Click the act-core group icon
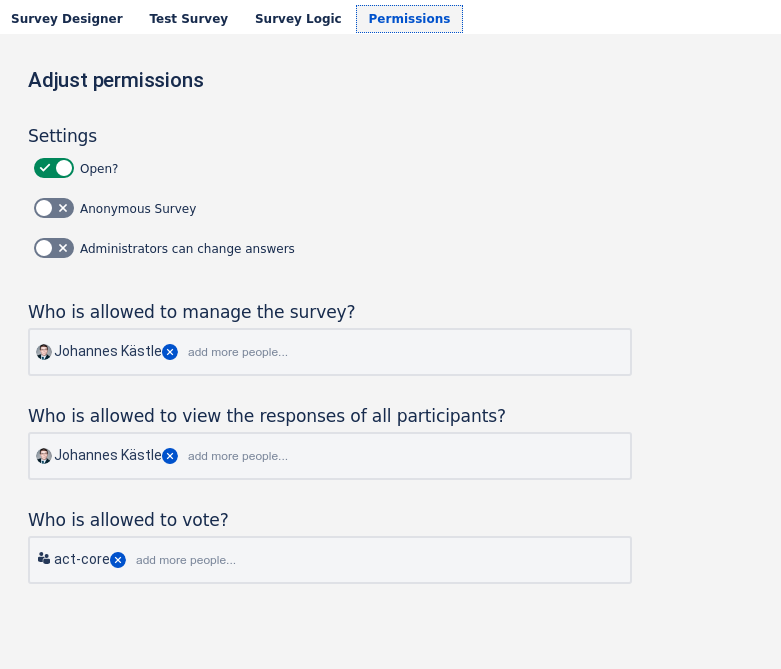Viewport: 781px width, 669px height. click(44, 559)
